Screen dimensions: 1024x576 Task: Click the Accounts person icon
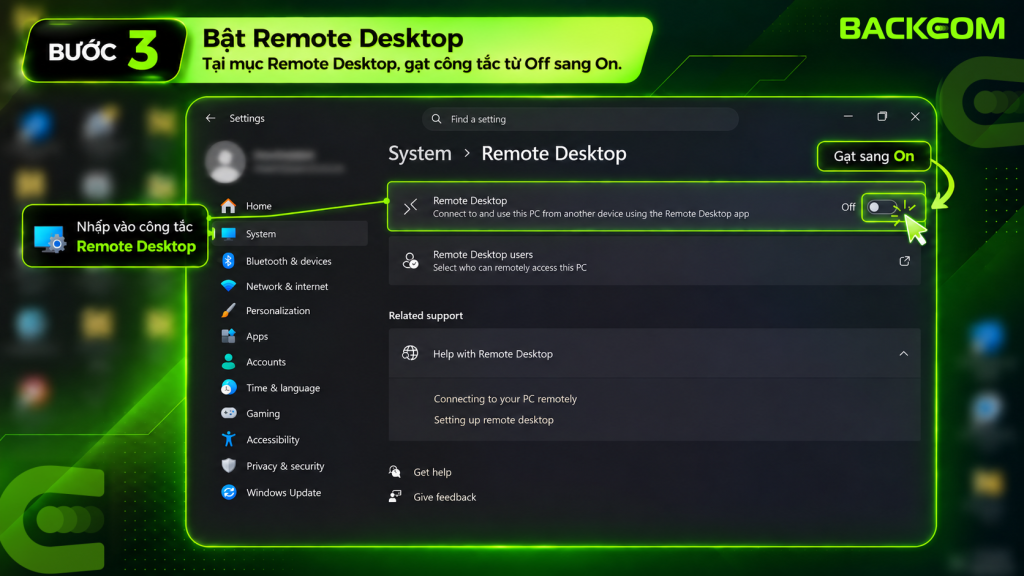click(x=228, y=362)
